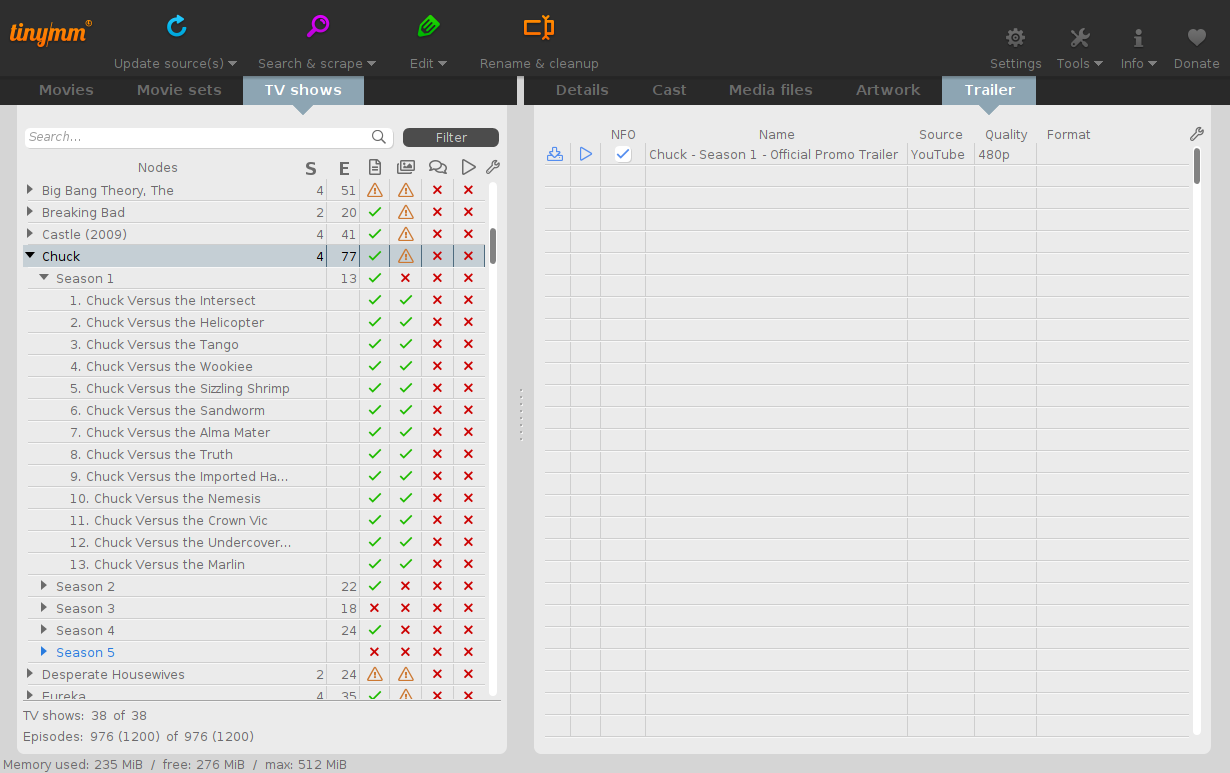The width and height of the screenshot is (1230, 773).
Task: Click the Update source(s) refresh icon
Action: pyautogui.click(x=177, y=27)
